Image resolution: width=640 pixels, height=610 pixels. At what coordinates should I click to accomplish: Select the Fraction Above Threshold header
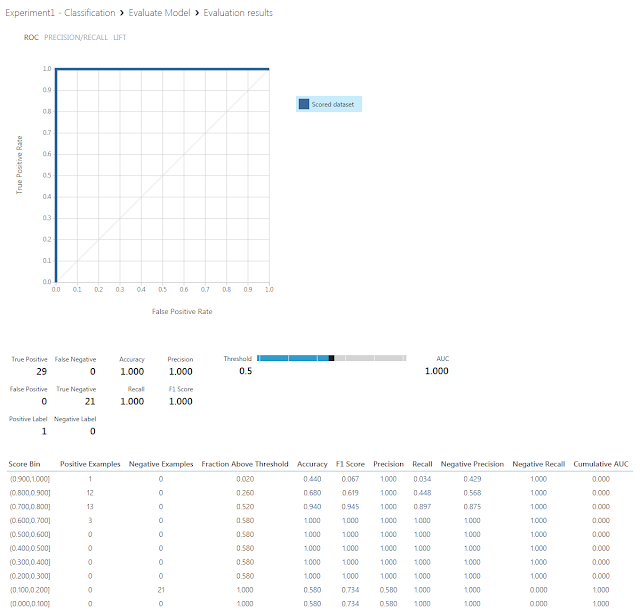click(245, 464)
